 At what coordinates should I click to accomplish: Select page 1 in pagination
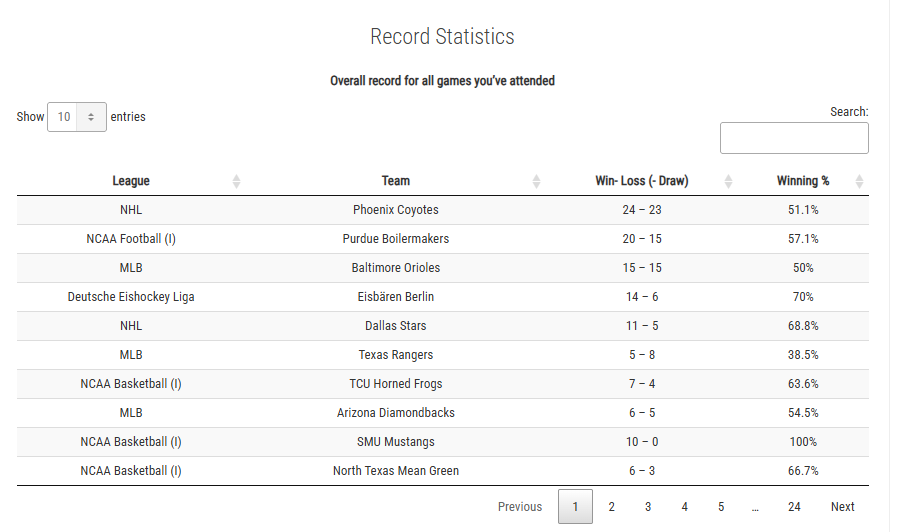(x=575, y=507)
